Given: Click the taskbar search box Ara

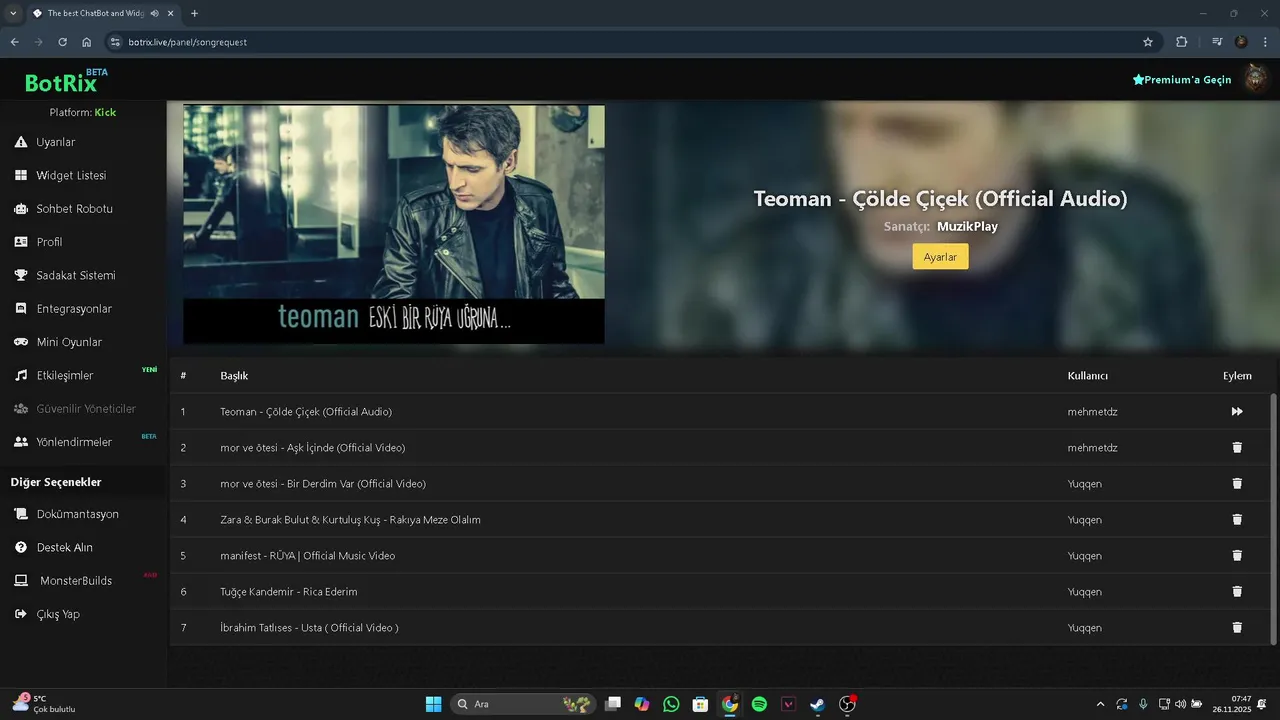Looking at the screenshot, I should pyautogui.click(x=521, y=704).
